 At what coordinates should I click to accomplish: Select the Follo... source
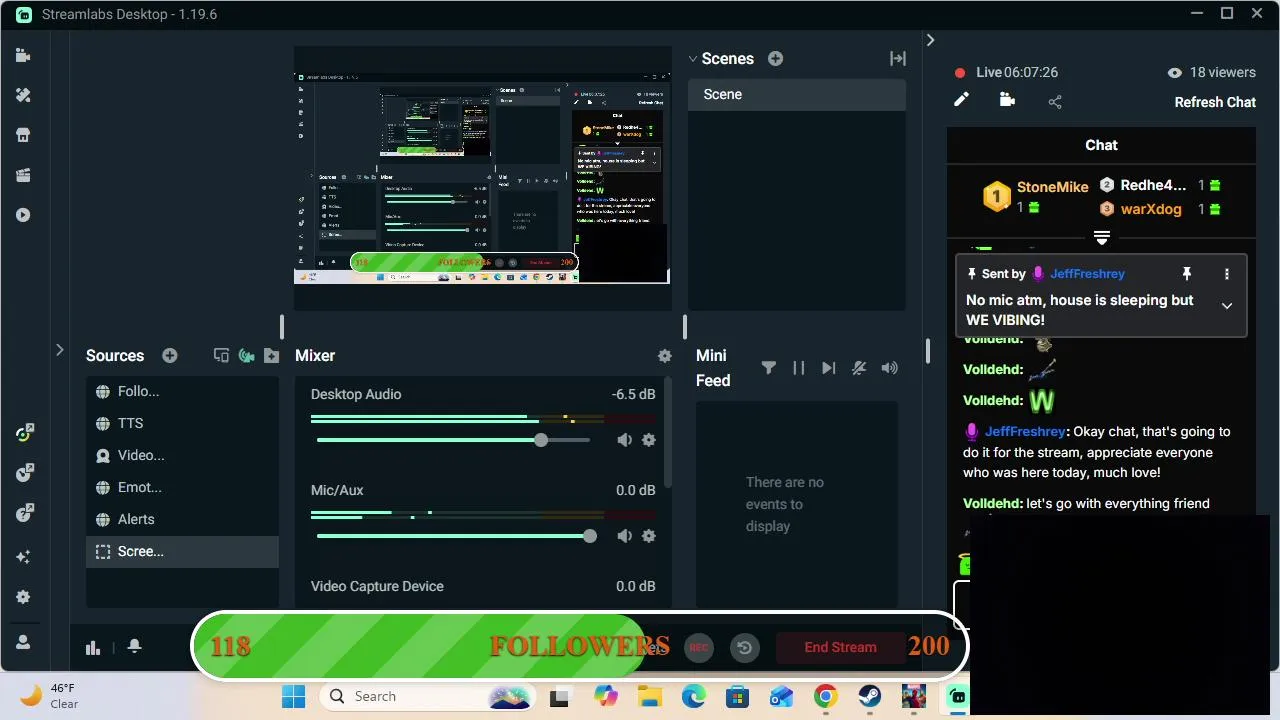182,391
